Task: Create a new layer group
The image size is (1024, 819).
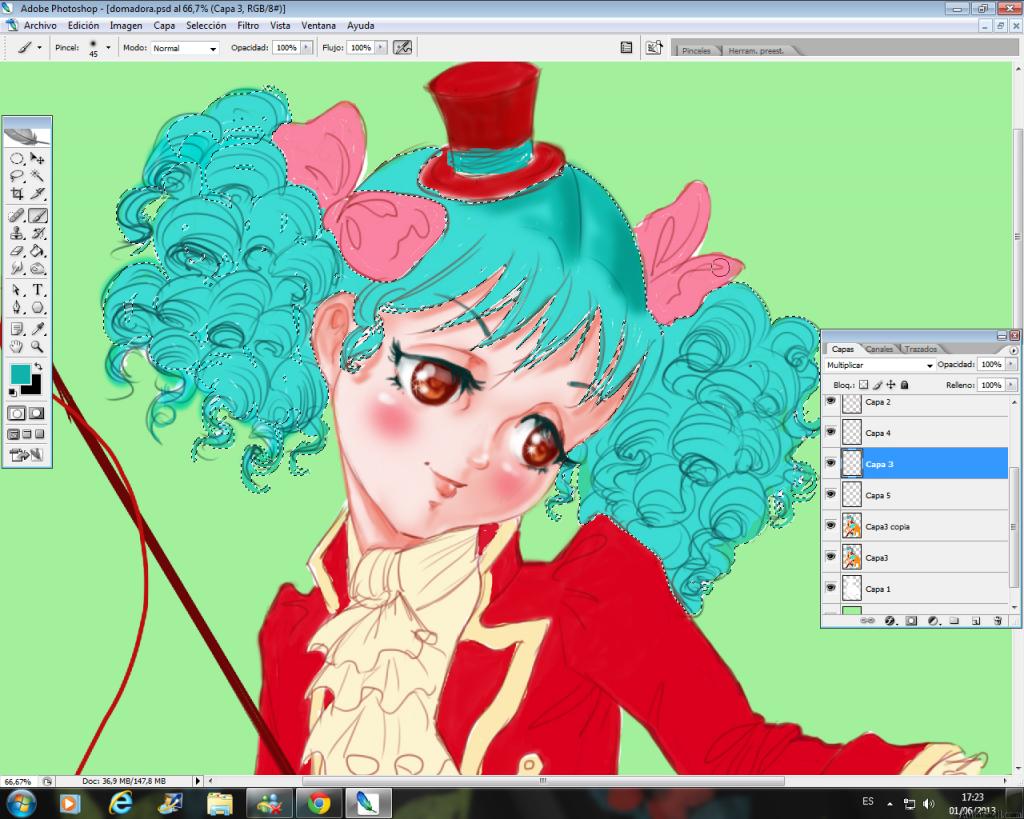Action: coord(954,620)
